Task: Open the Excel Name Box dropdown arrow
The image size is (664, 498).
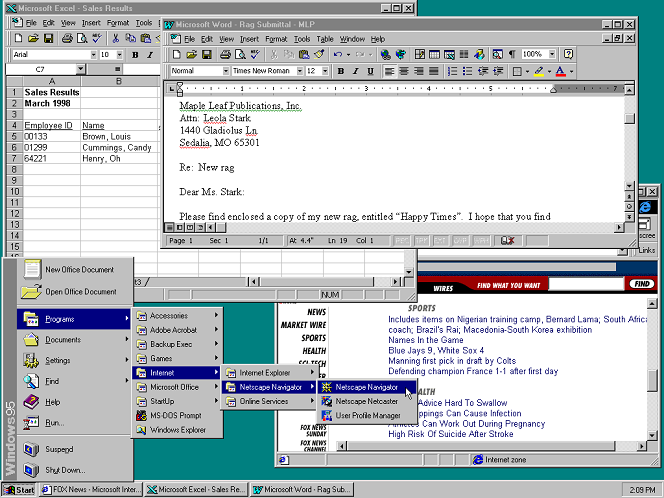Action: [80, 69]
